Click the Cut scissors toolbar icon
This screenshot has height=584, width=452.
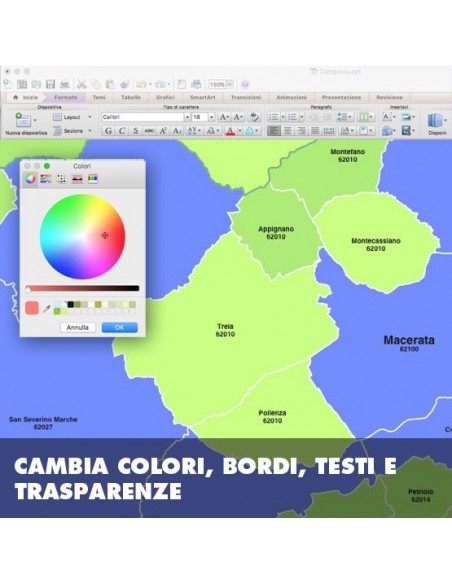click(82, 85)
